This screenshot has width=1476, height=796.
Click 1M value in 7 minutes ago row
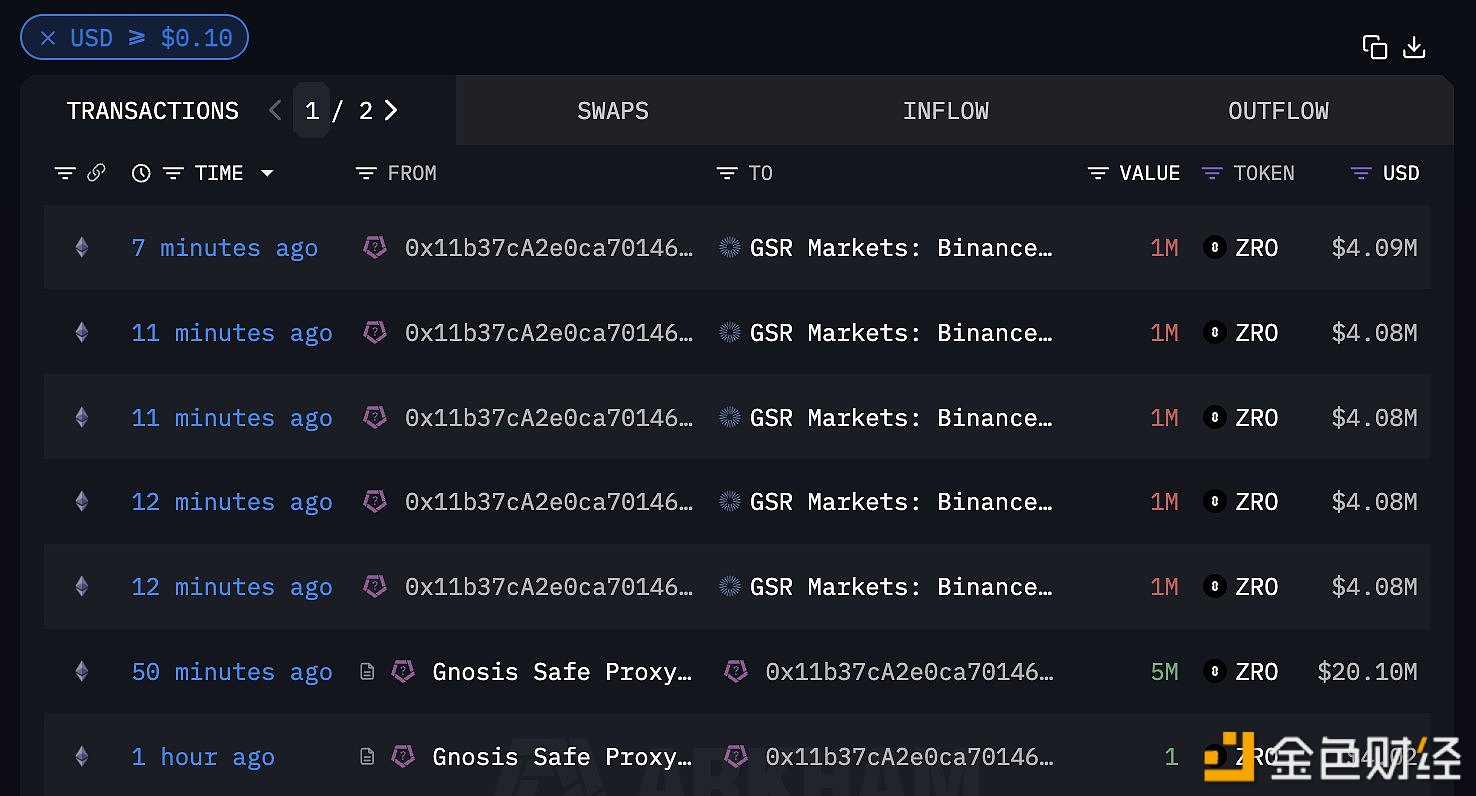click(x=1164, y=248)
